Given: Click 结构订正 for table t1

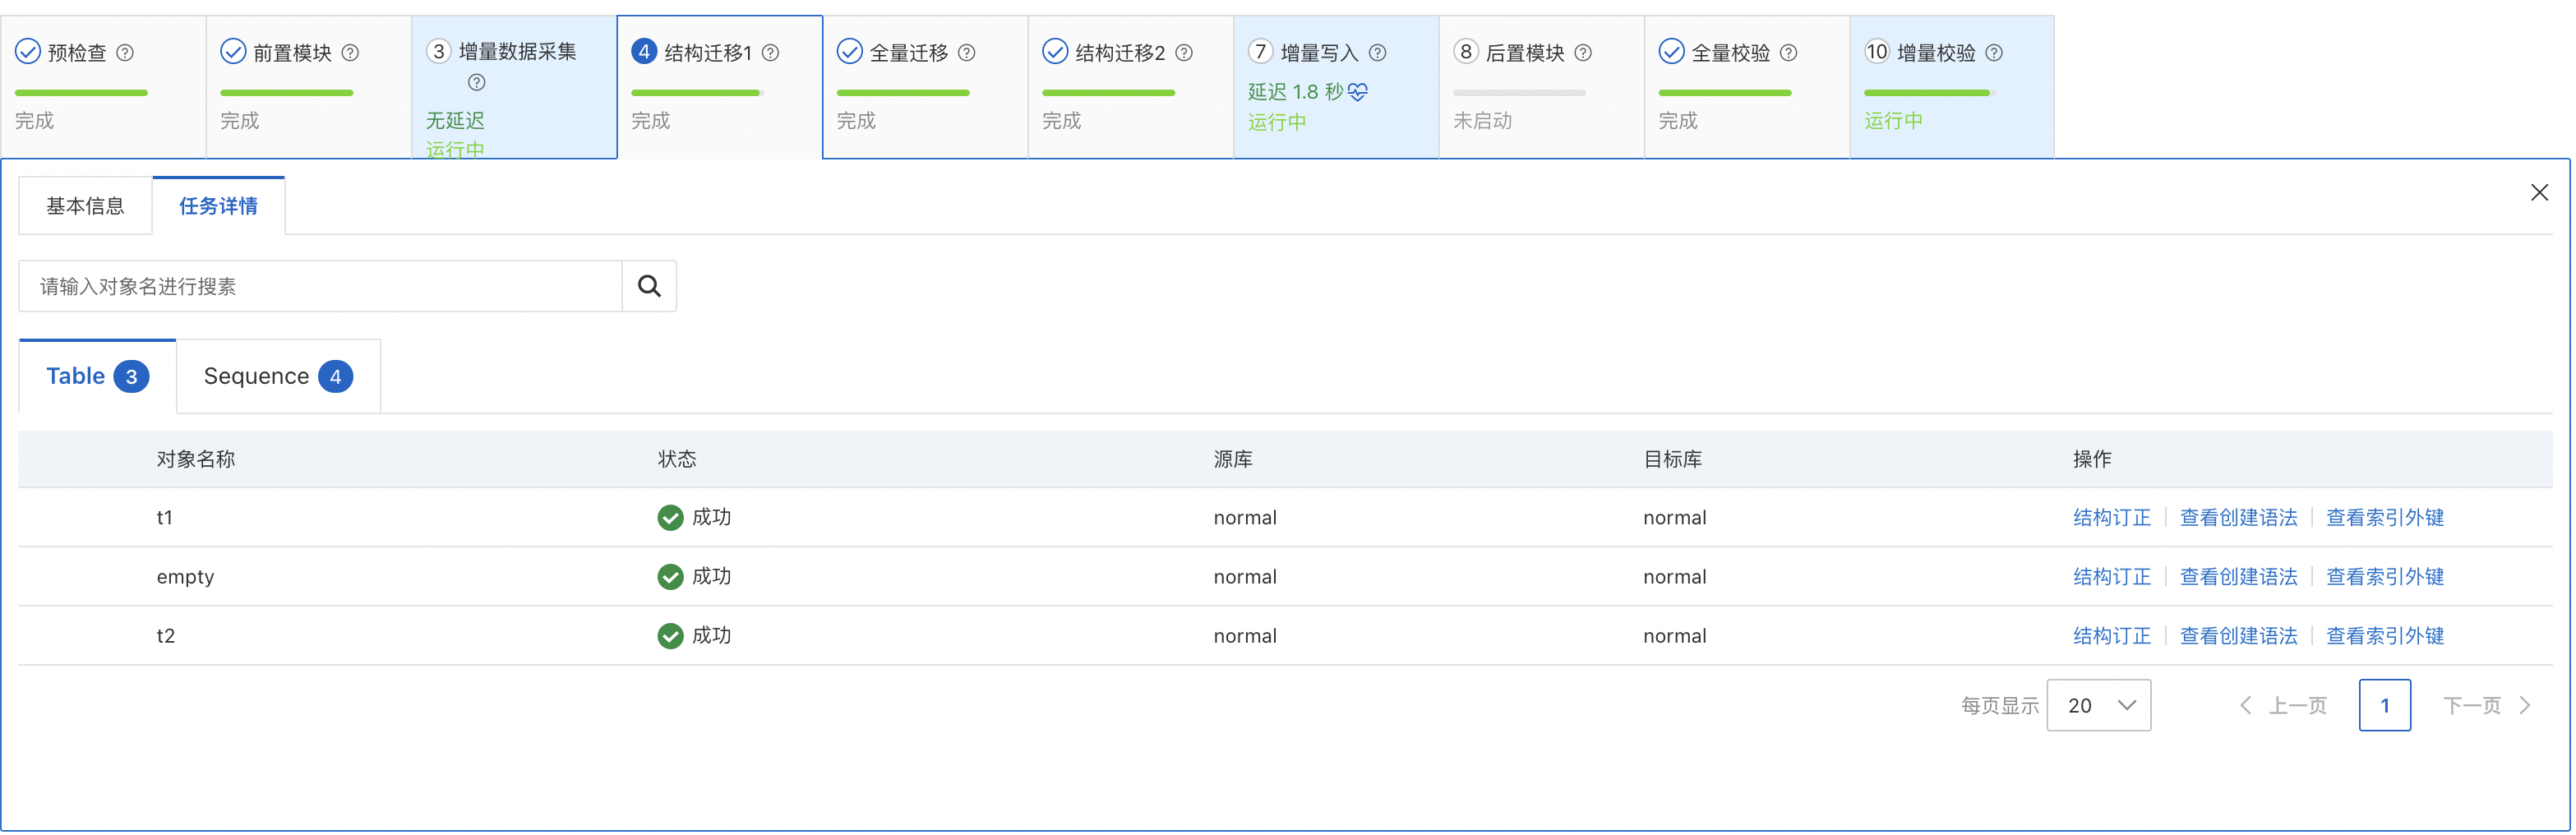Looking at the screenshot, I should [x=2112, y=518].
